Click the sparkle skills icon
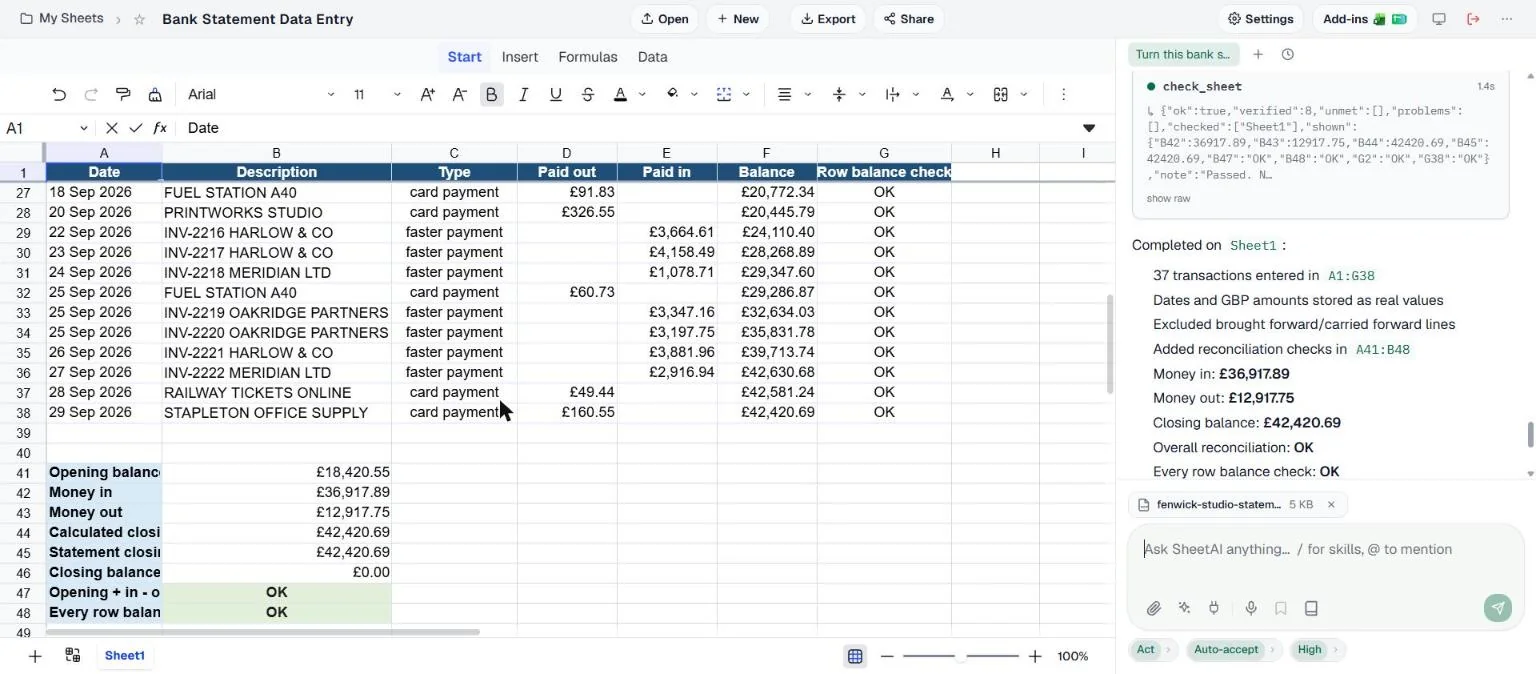This screenshot has height=674, width=1536. 1185,608
